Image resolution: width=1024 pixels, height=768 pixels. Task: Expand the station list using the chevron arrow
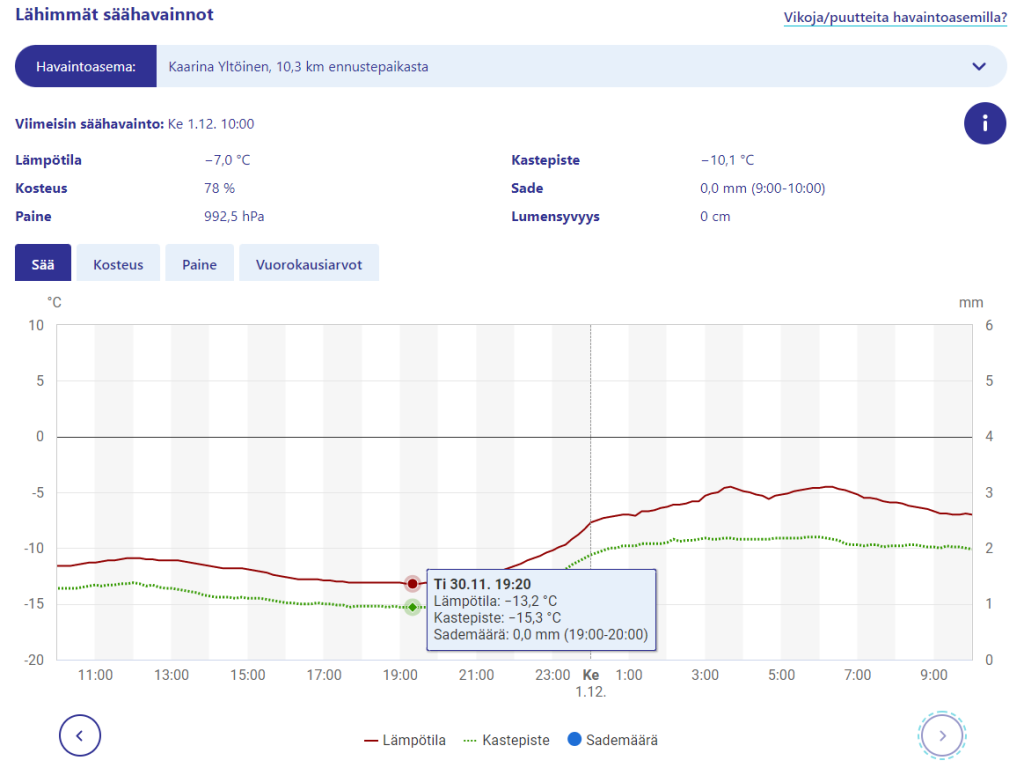pos(978,66)
